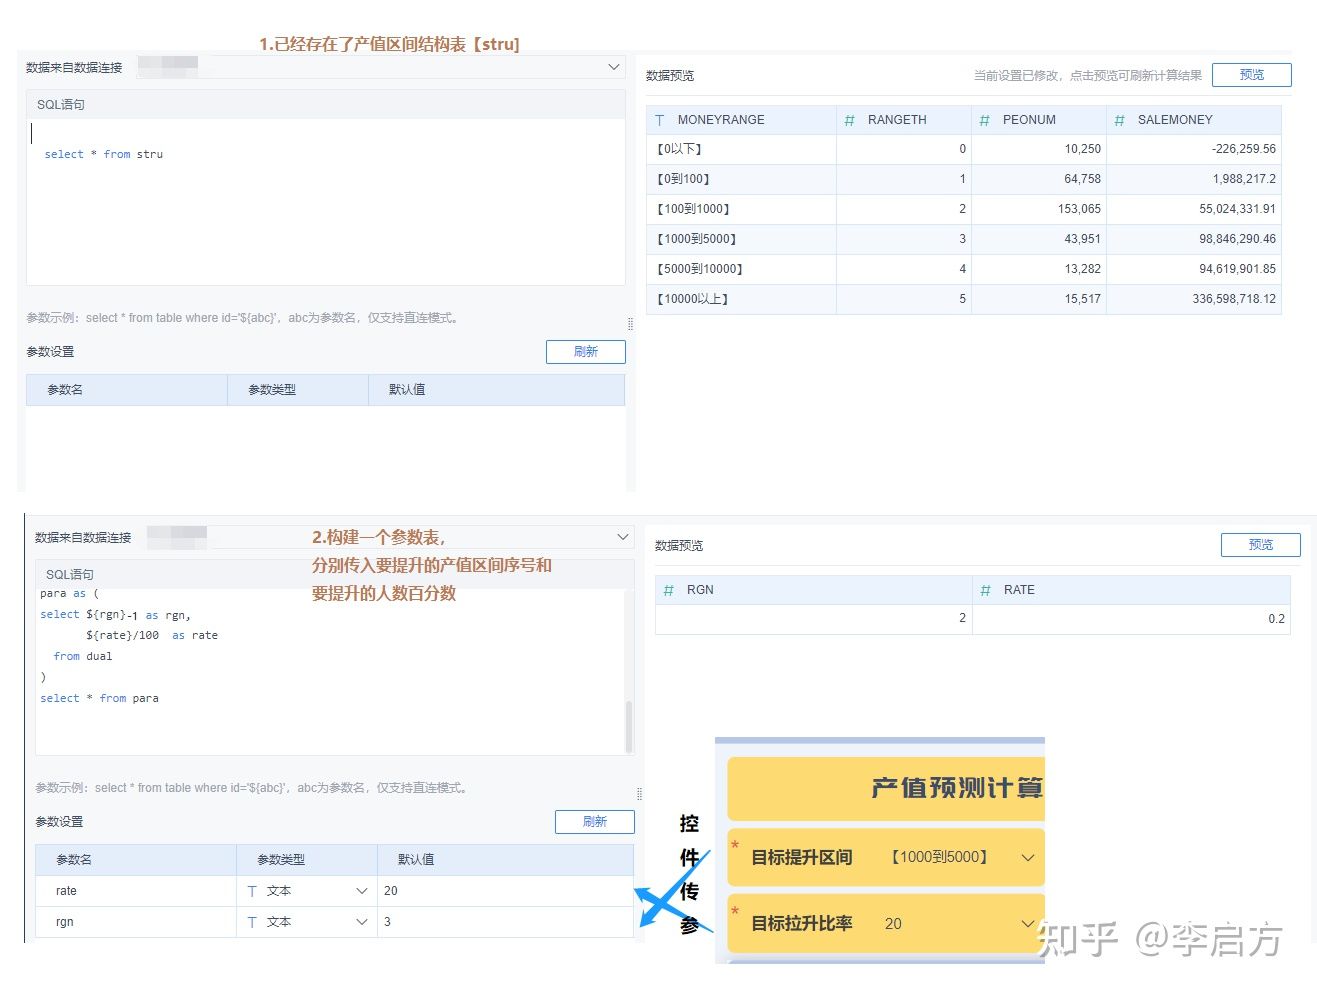
Task: Click the number type icon beside RATE
Action: [985, 590]
